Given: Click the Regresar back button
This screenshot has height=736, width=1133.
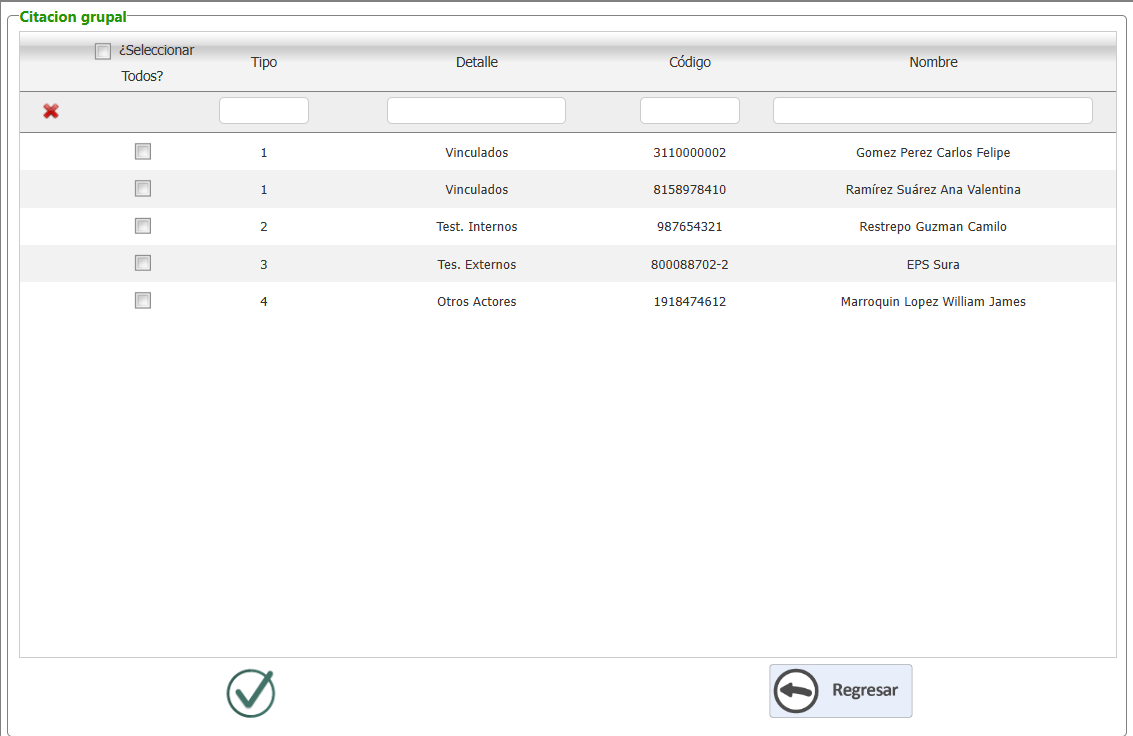Looking at the screenshot, I should [x=840, y=691].
